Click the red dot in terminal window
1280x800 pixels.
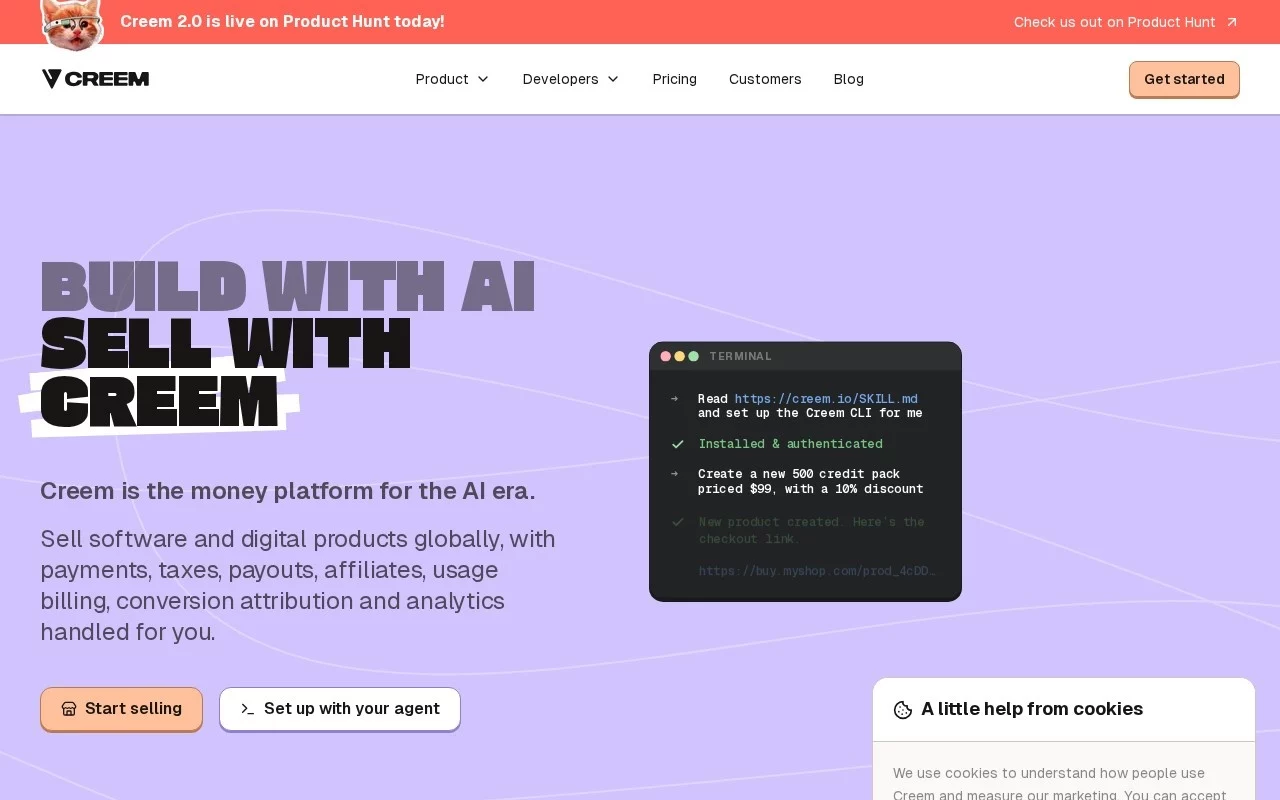click(666, 356)
